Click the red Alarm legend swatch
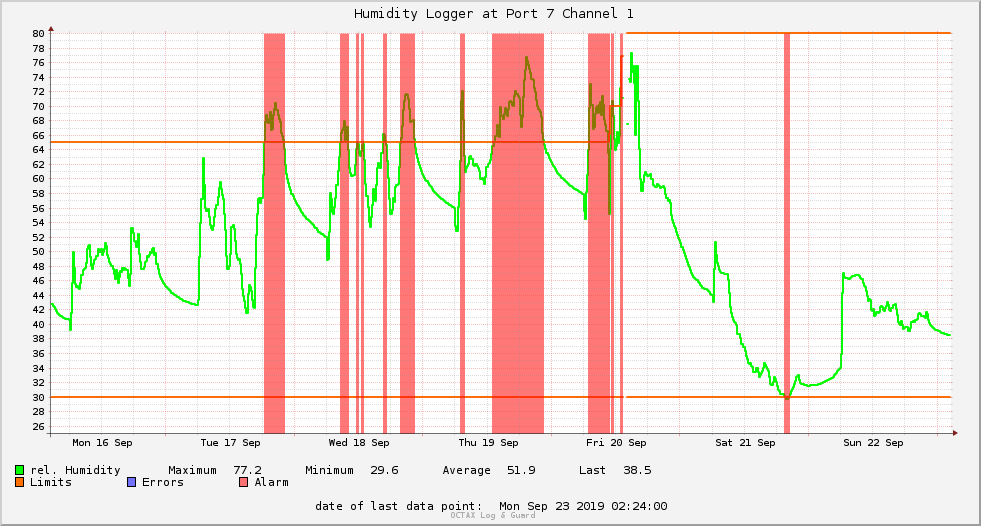981x526 pixels. click(x=243, y=482)
